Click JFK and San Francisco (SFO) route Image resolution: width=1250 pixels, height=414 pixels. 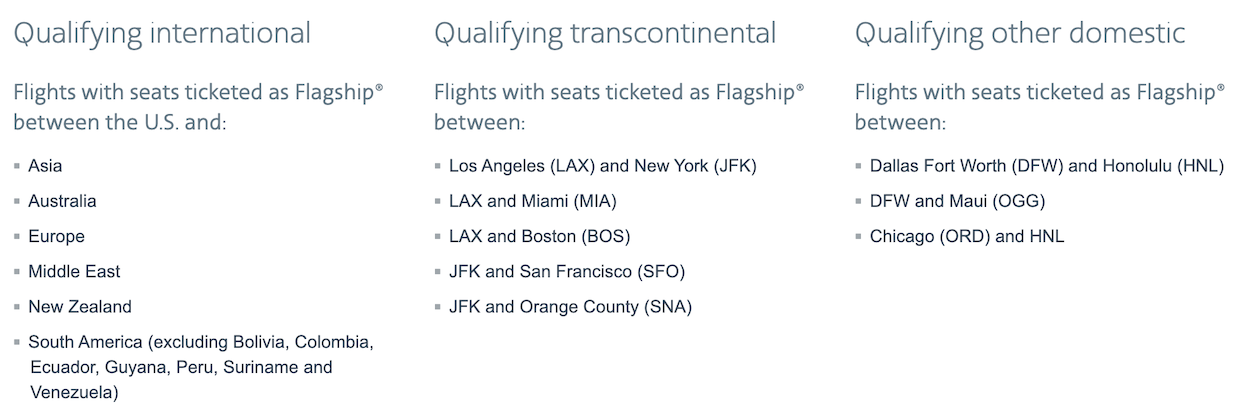566,272
